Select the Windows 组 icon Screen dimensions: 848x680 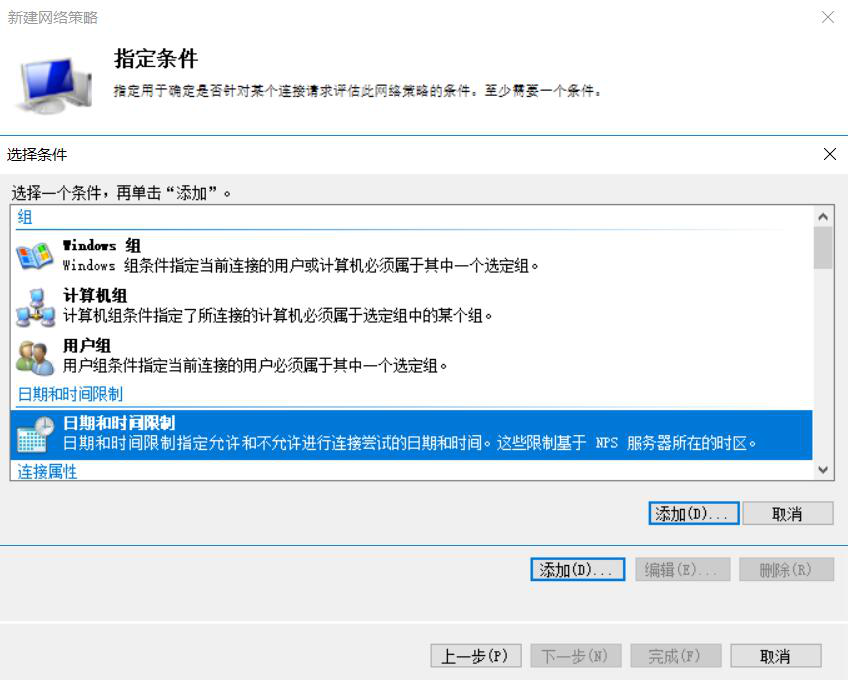coord(35,256)
